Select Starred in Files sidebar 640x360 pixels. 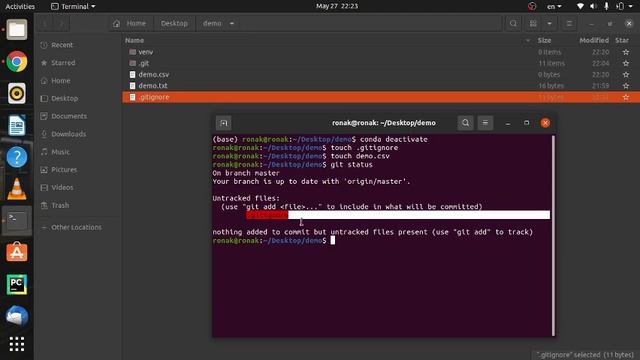click(78, 63)
